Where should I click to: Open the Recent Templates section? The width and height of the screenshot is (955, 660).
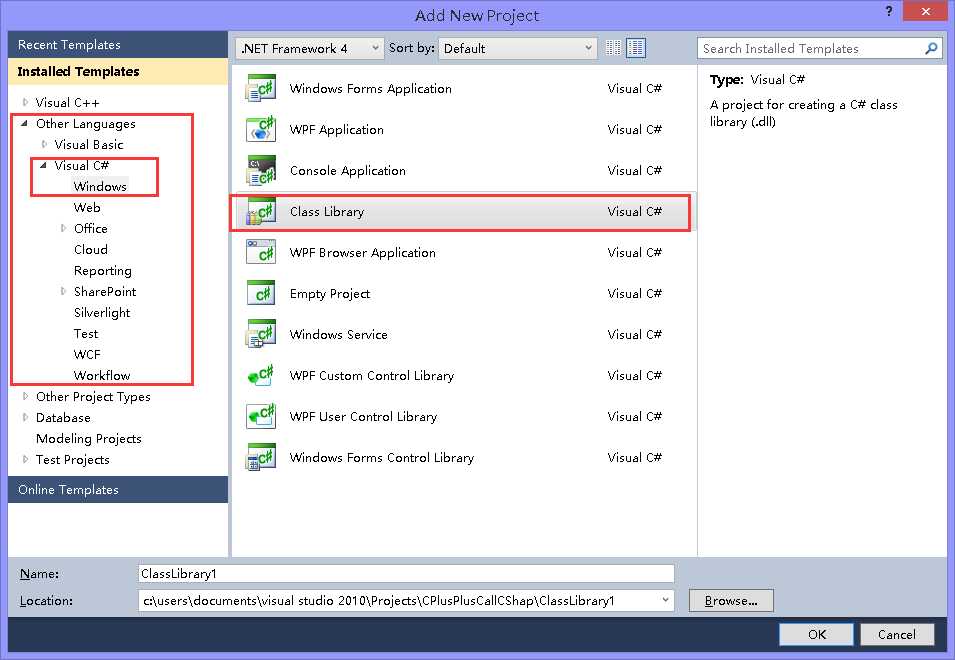click(x=118, y=44)
